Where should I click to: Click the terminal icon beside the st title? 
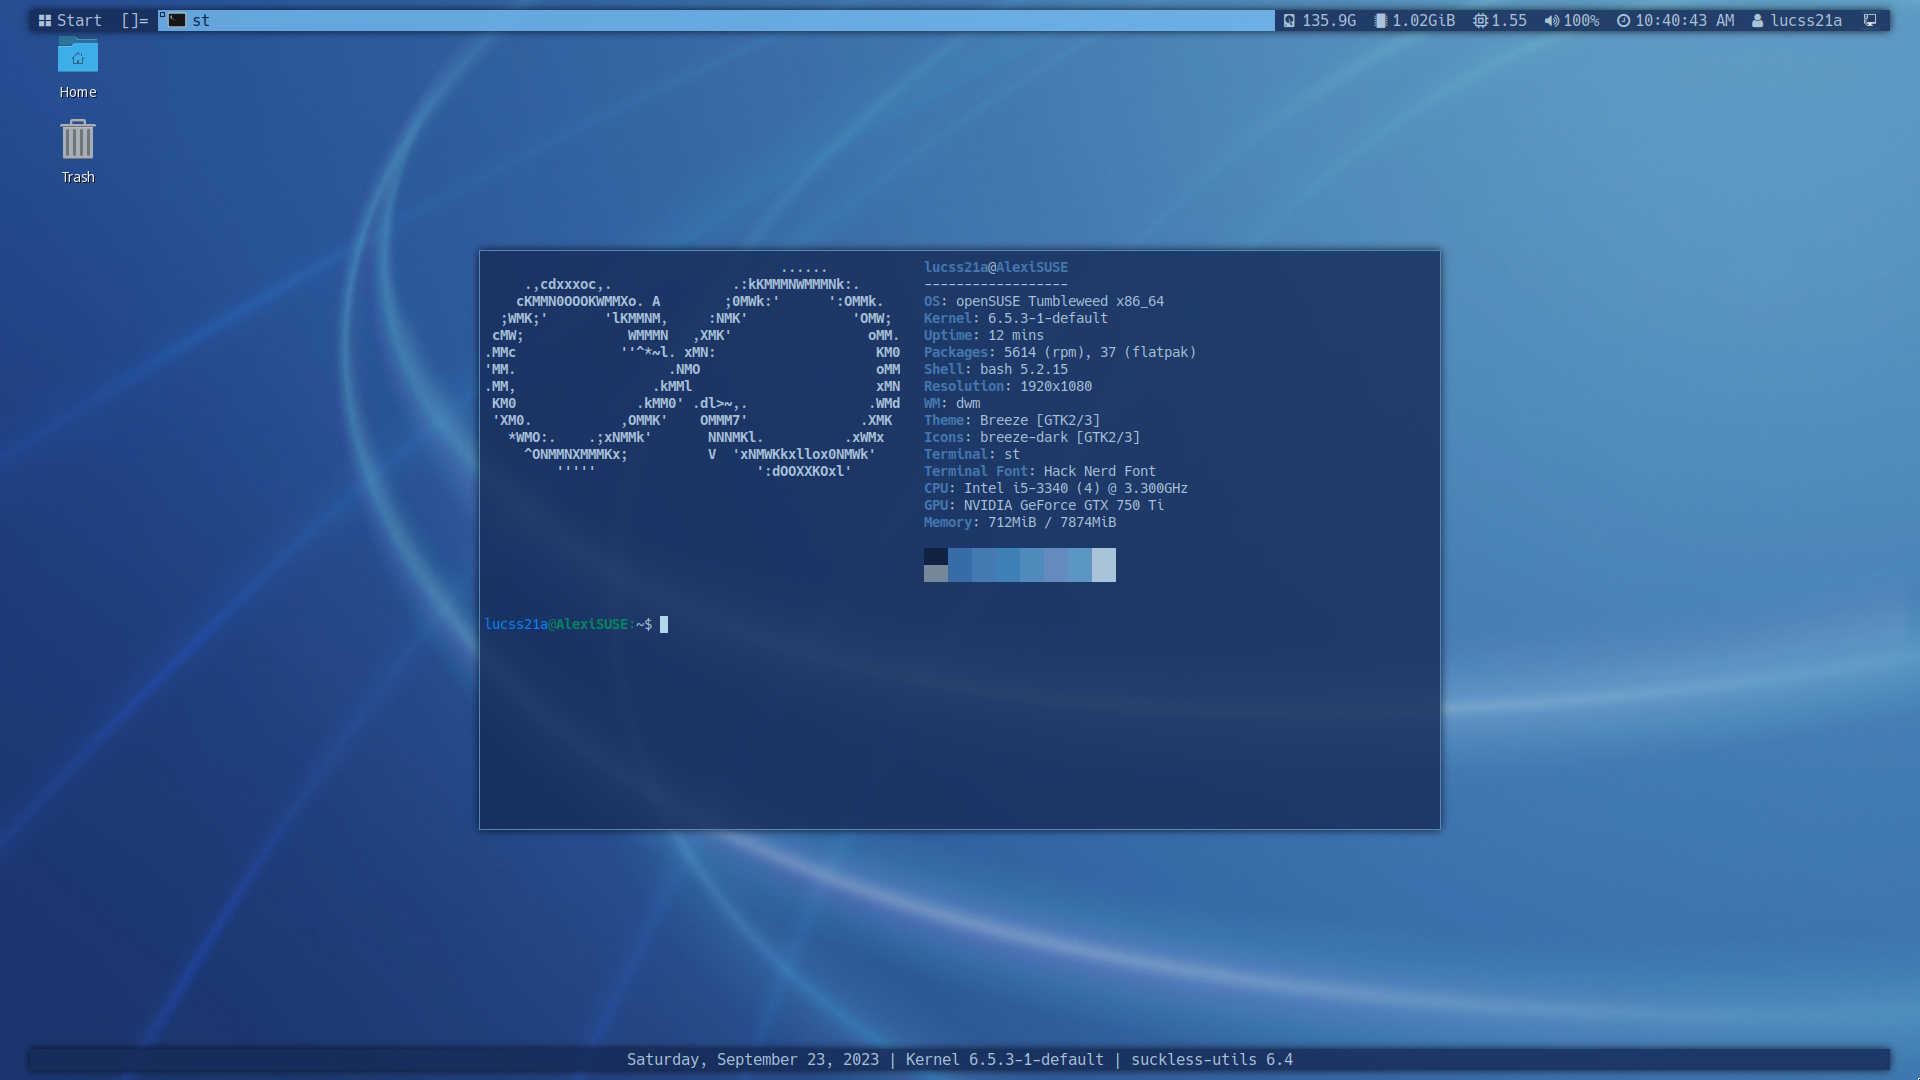pos(177,20)
